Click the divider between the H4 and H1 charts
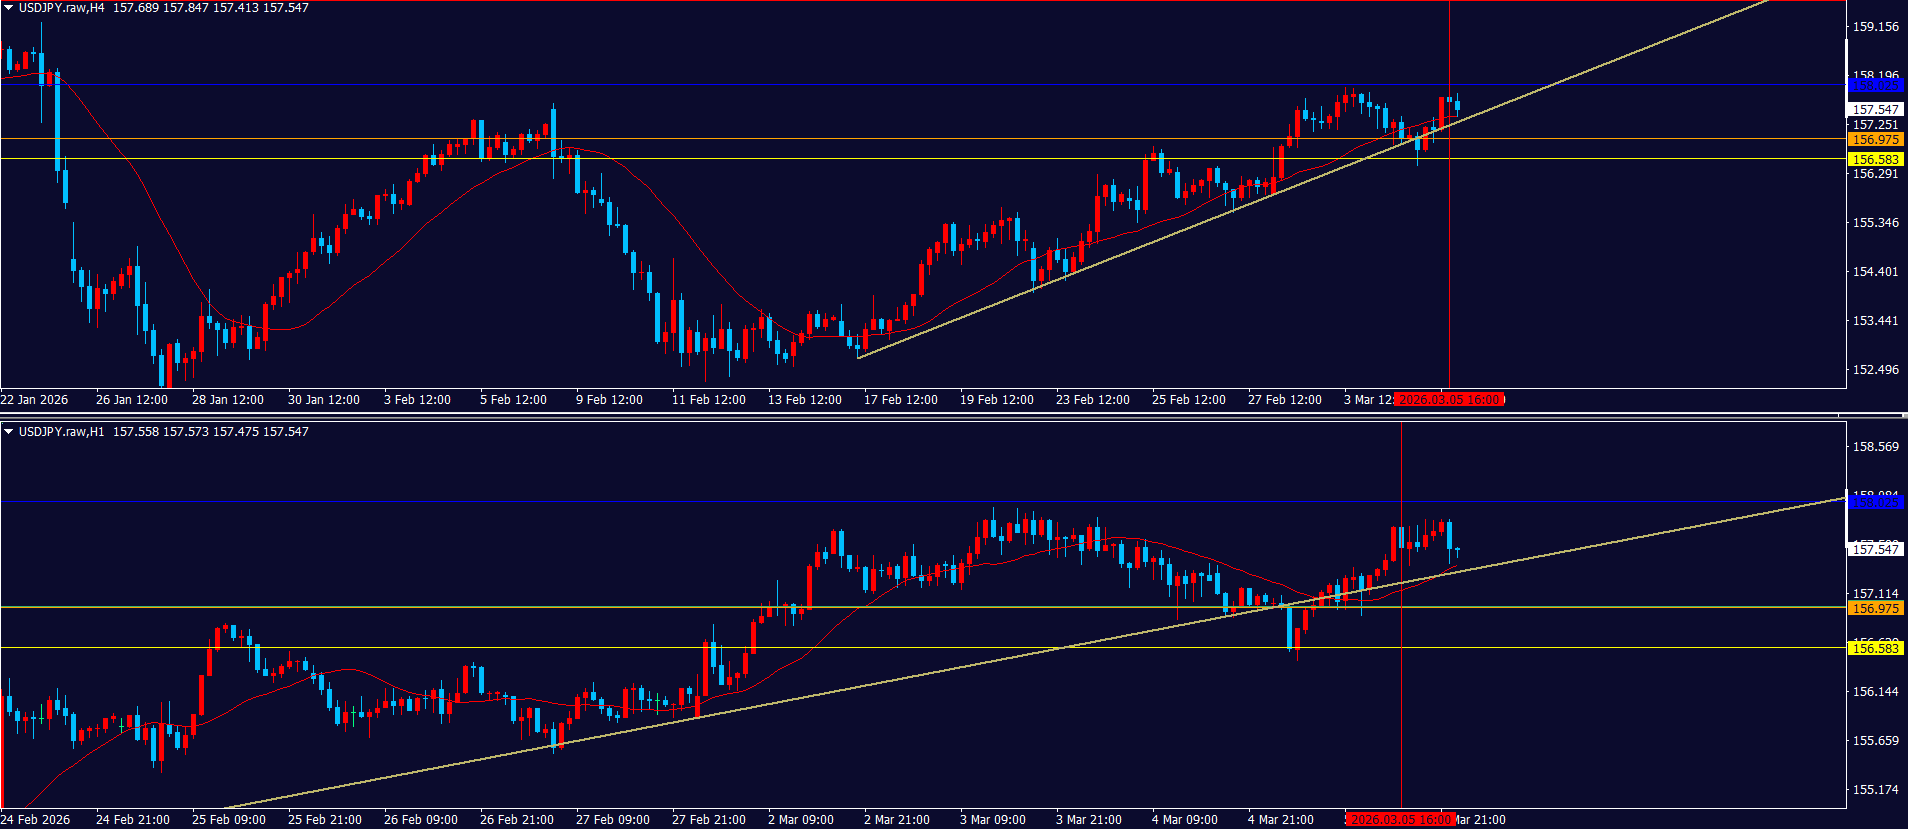This screenshot has width=1908, height=829. [x=954, y=415]
